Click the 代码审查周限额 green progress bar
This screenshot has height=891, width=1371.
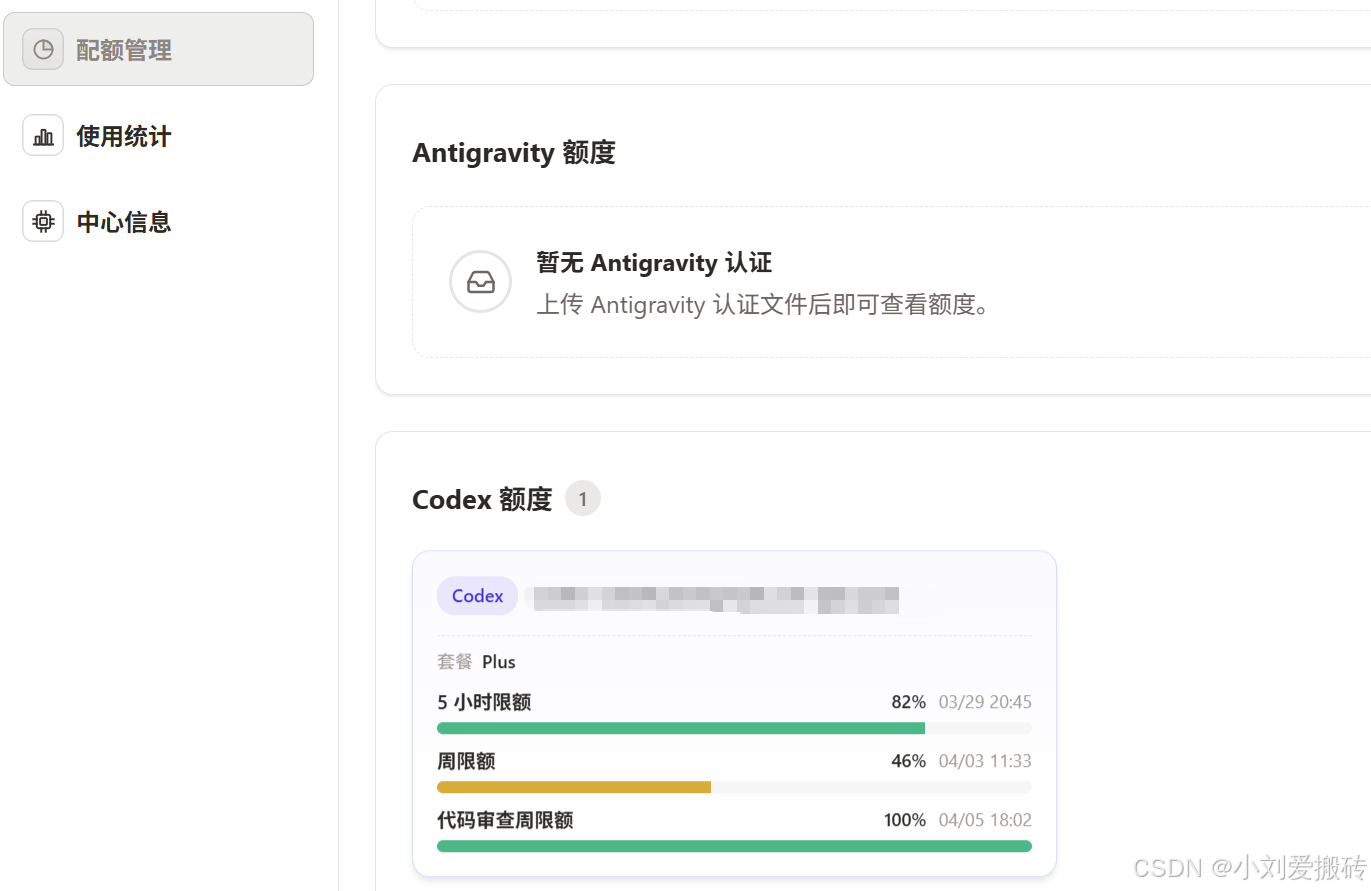[x=733, y=846]
